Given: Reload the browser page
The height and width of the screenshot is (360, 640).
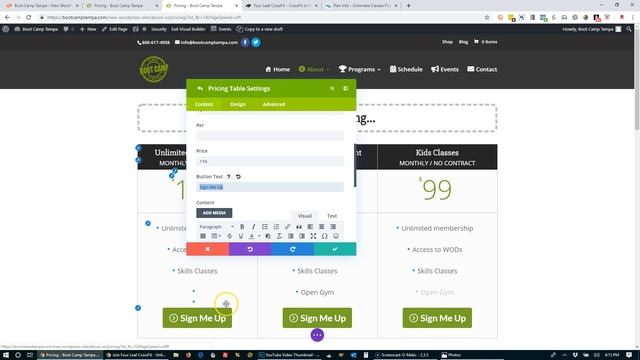Looking at the screenshot, I should [29, 18].
